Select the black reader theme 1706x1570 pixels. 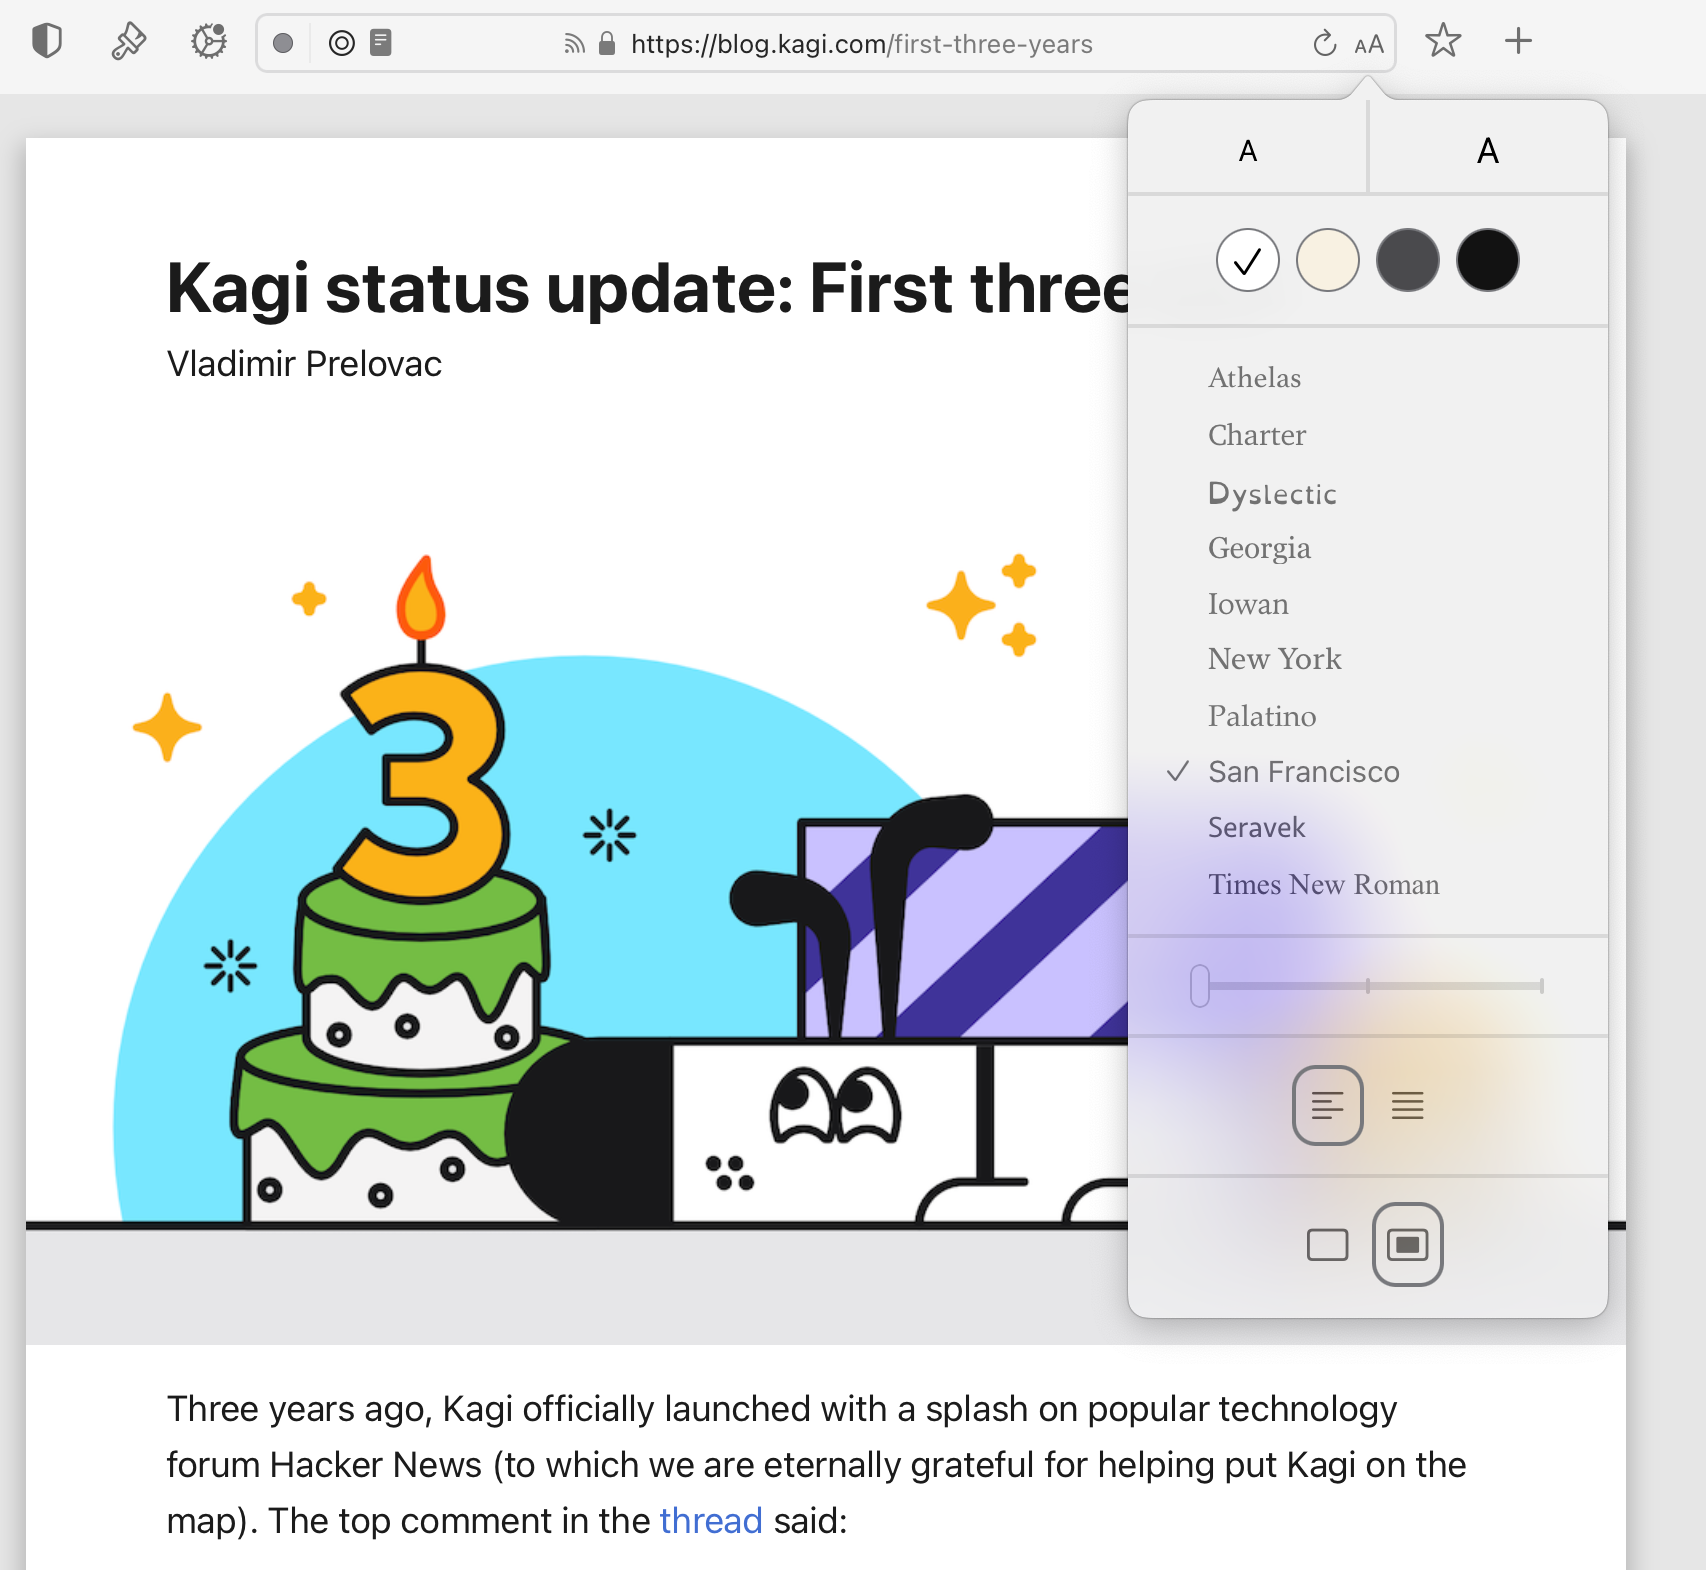[1488, 261]
